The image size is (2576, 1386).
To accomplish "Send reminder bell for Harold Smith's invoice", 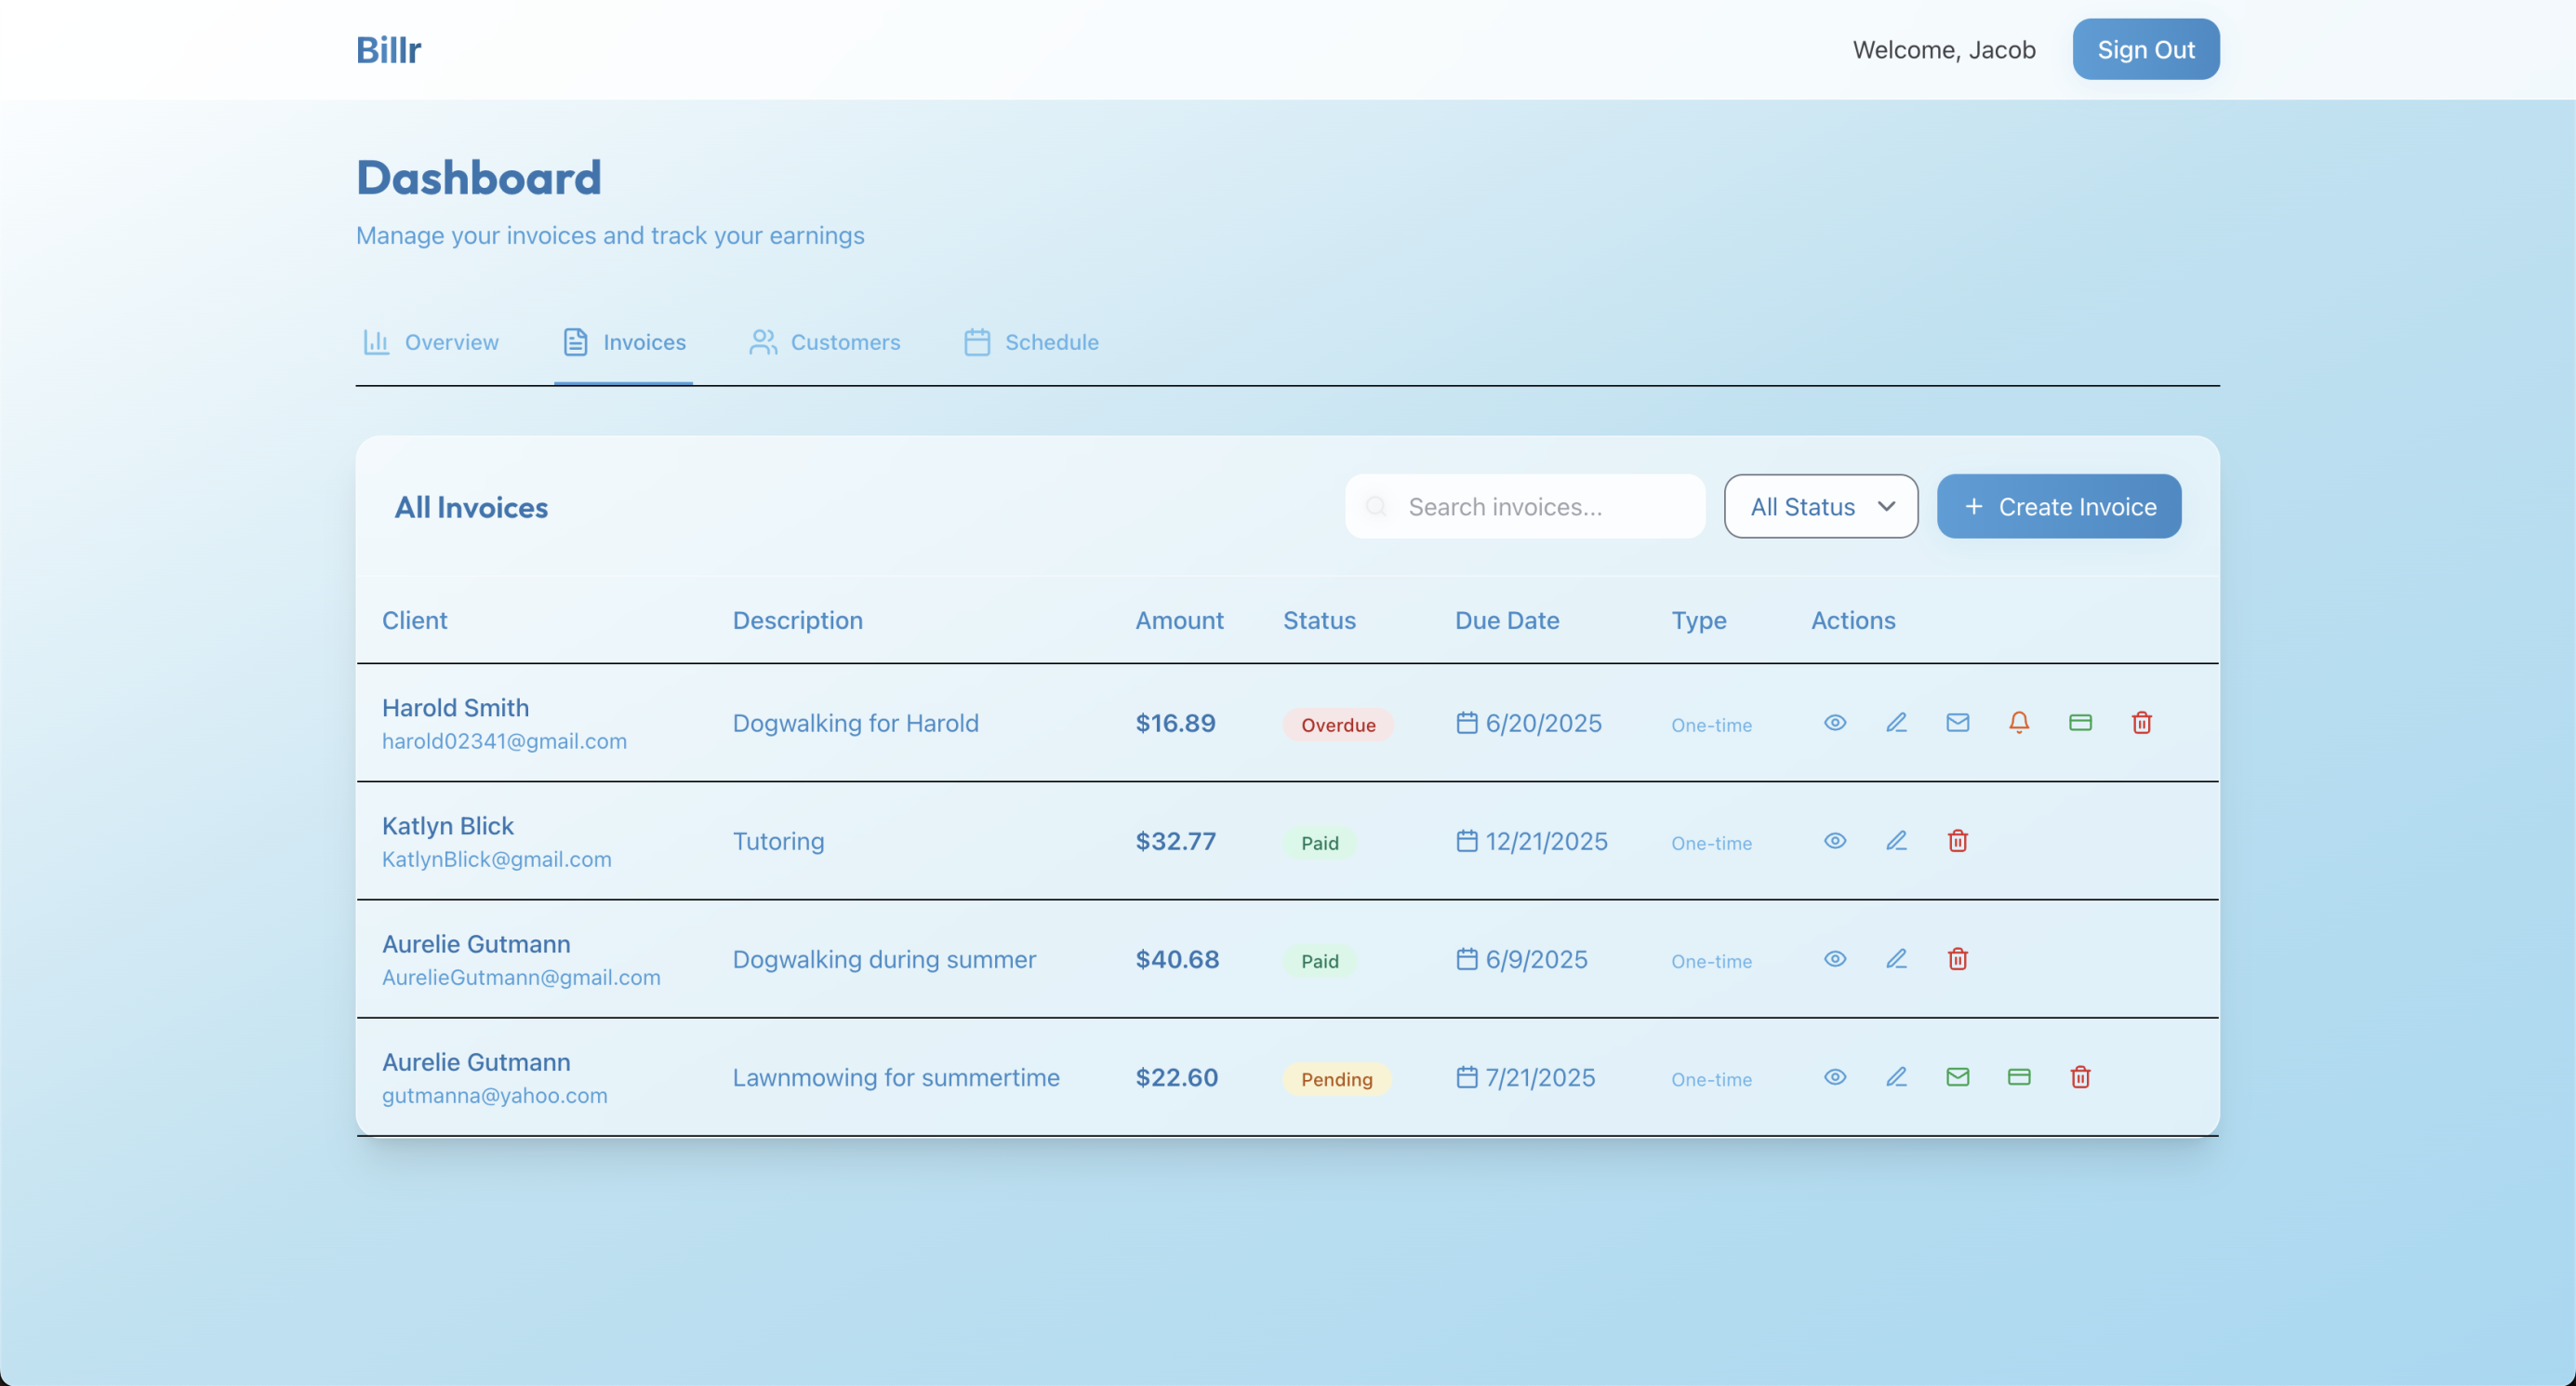I will [x=2018, y=722].
